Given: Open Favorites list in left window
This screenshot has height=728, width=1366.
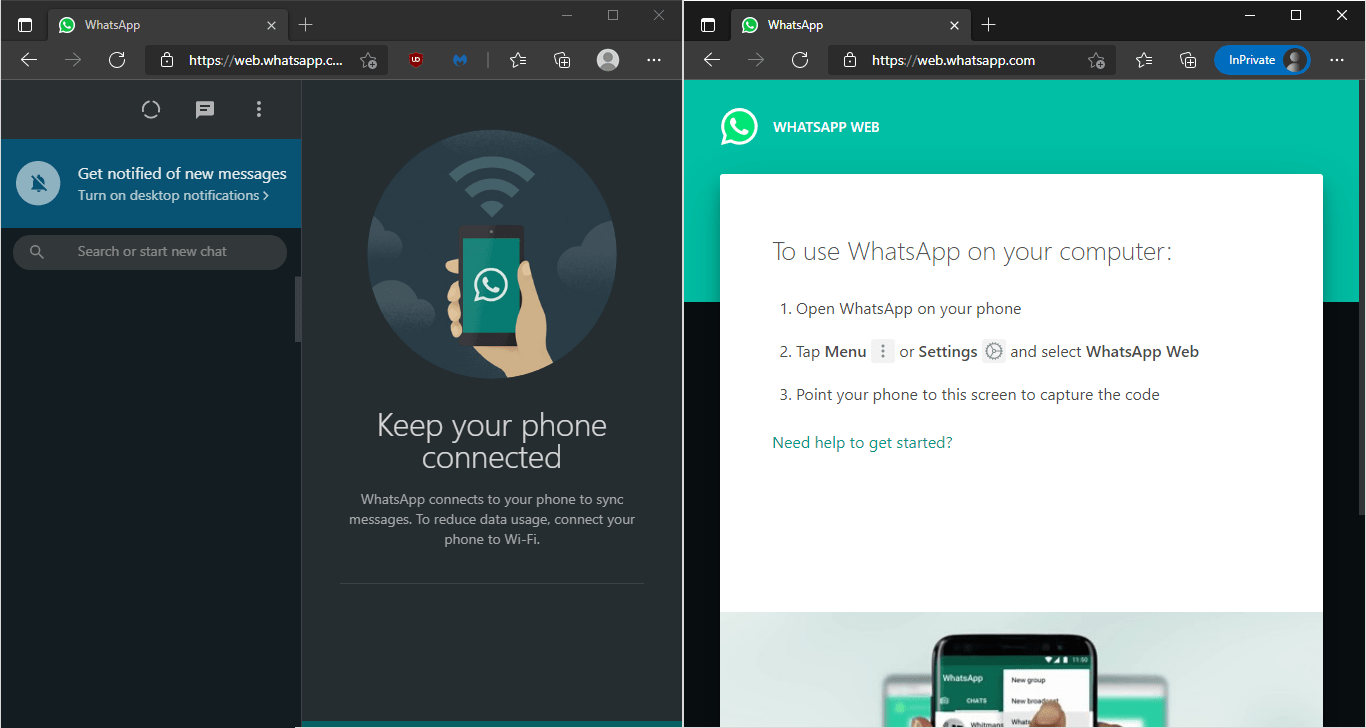Looking at the screenshot, I should coord(517,60).
